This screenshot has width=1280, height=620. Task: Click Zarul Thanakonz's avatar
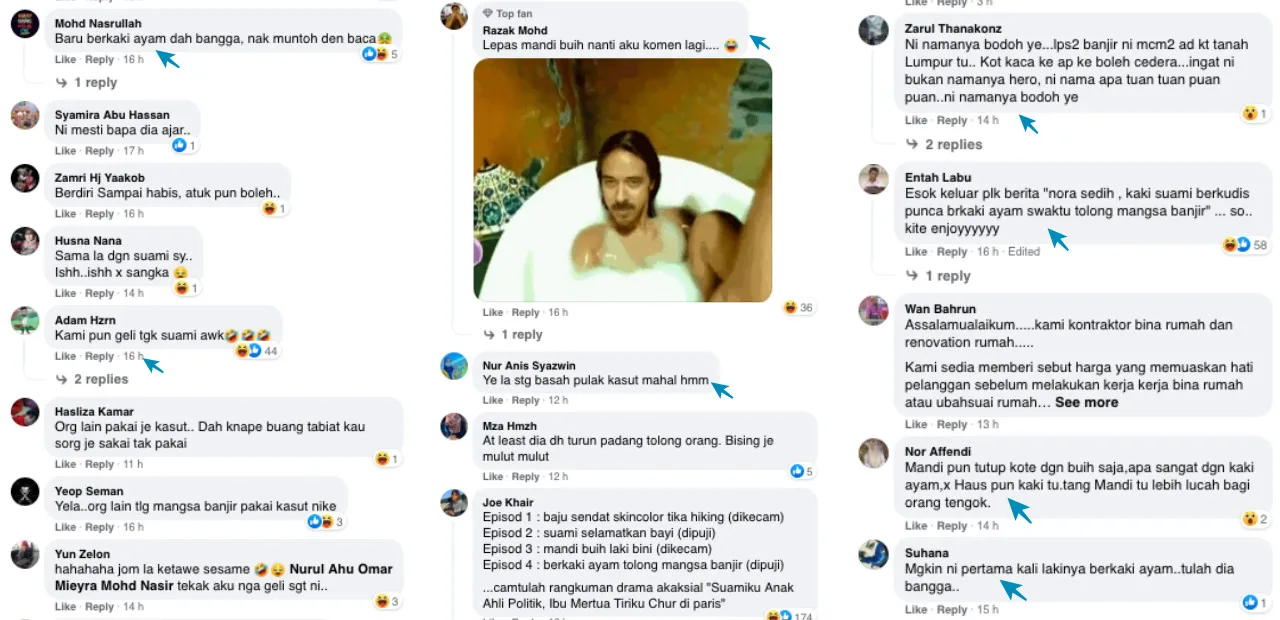tap(874, 30)
